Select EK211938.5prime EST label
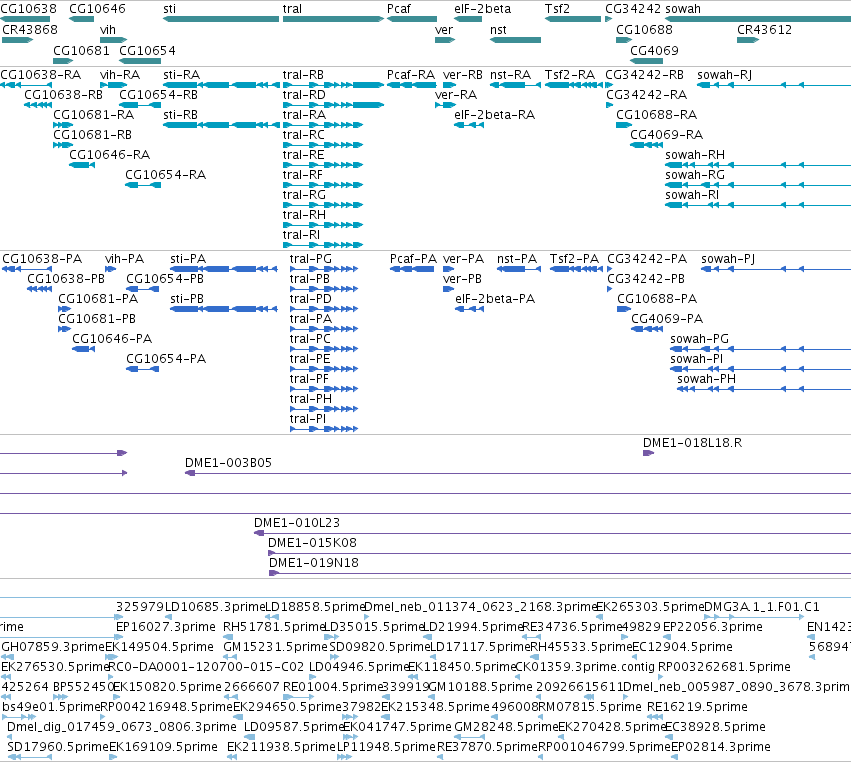 point(281,747)
